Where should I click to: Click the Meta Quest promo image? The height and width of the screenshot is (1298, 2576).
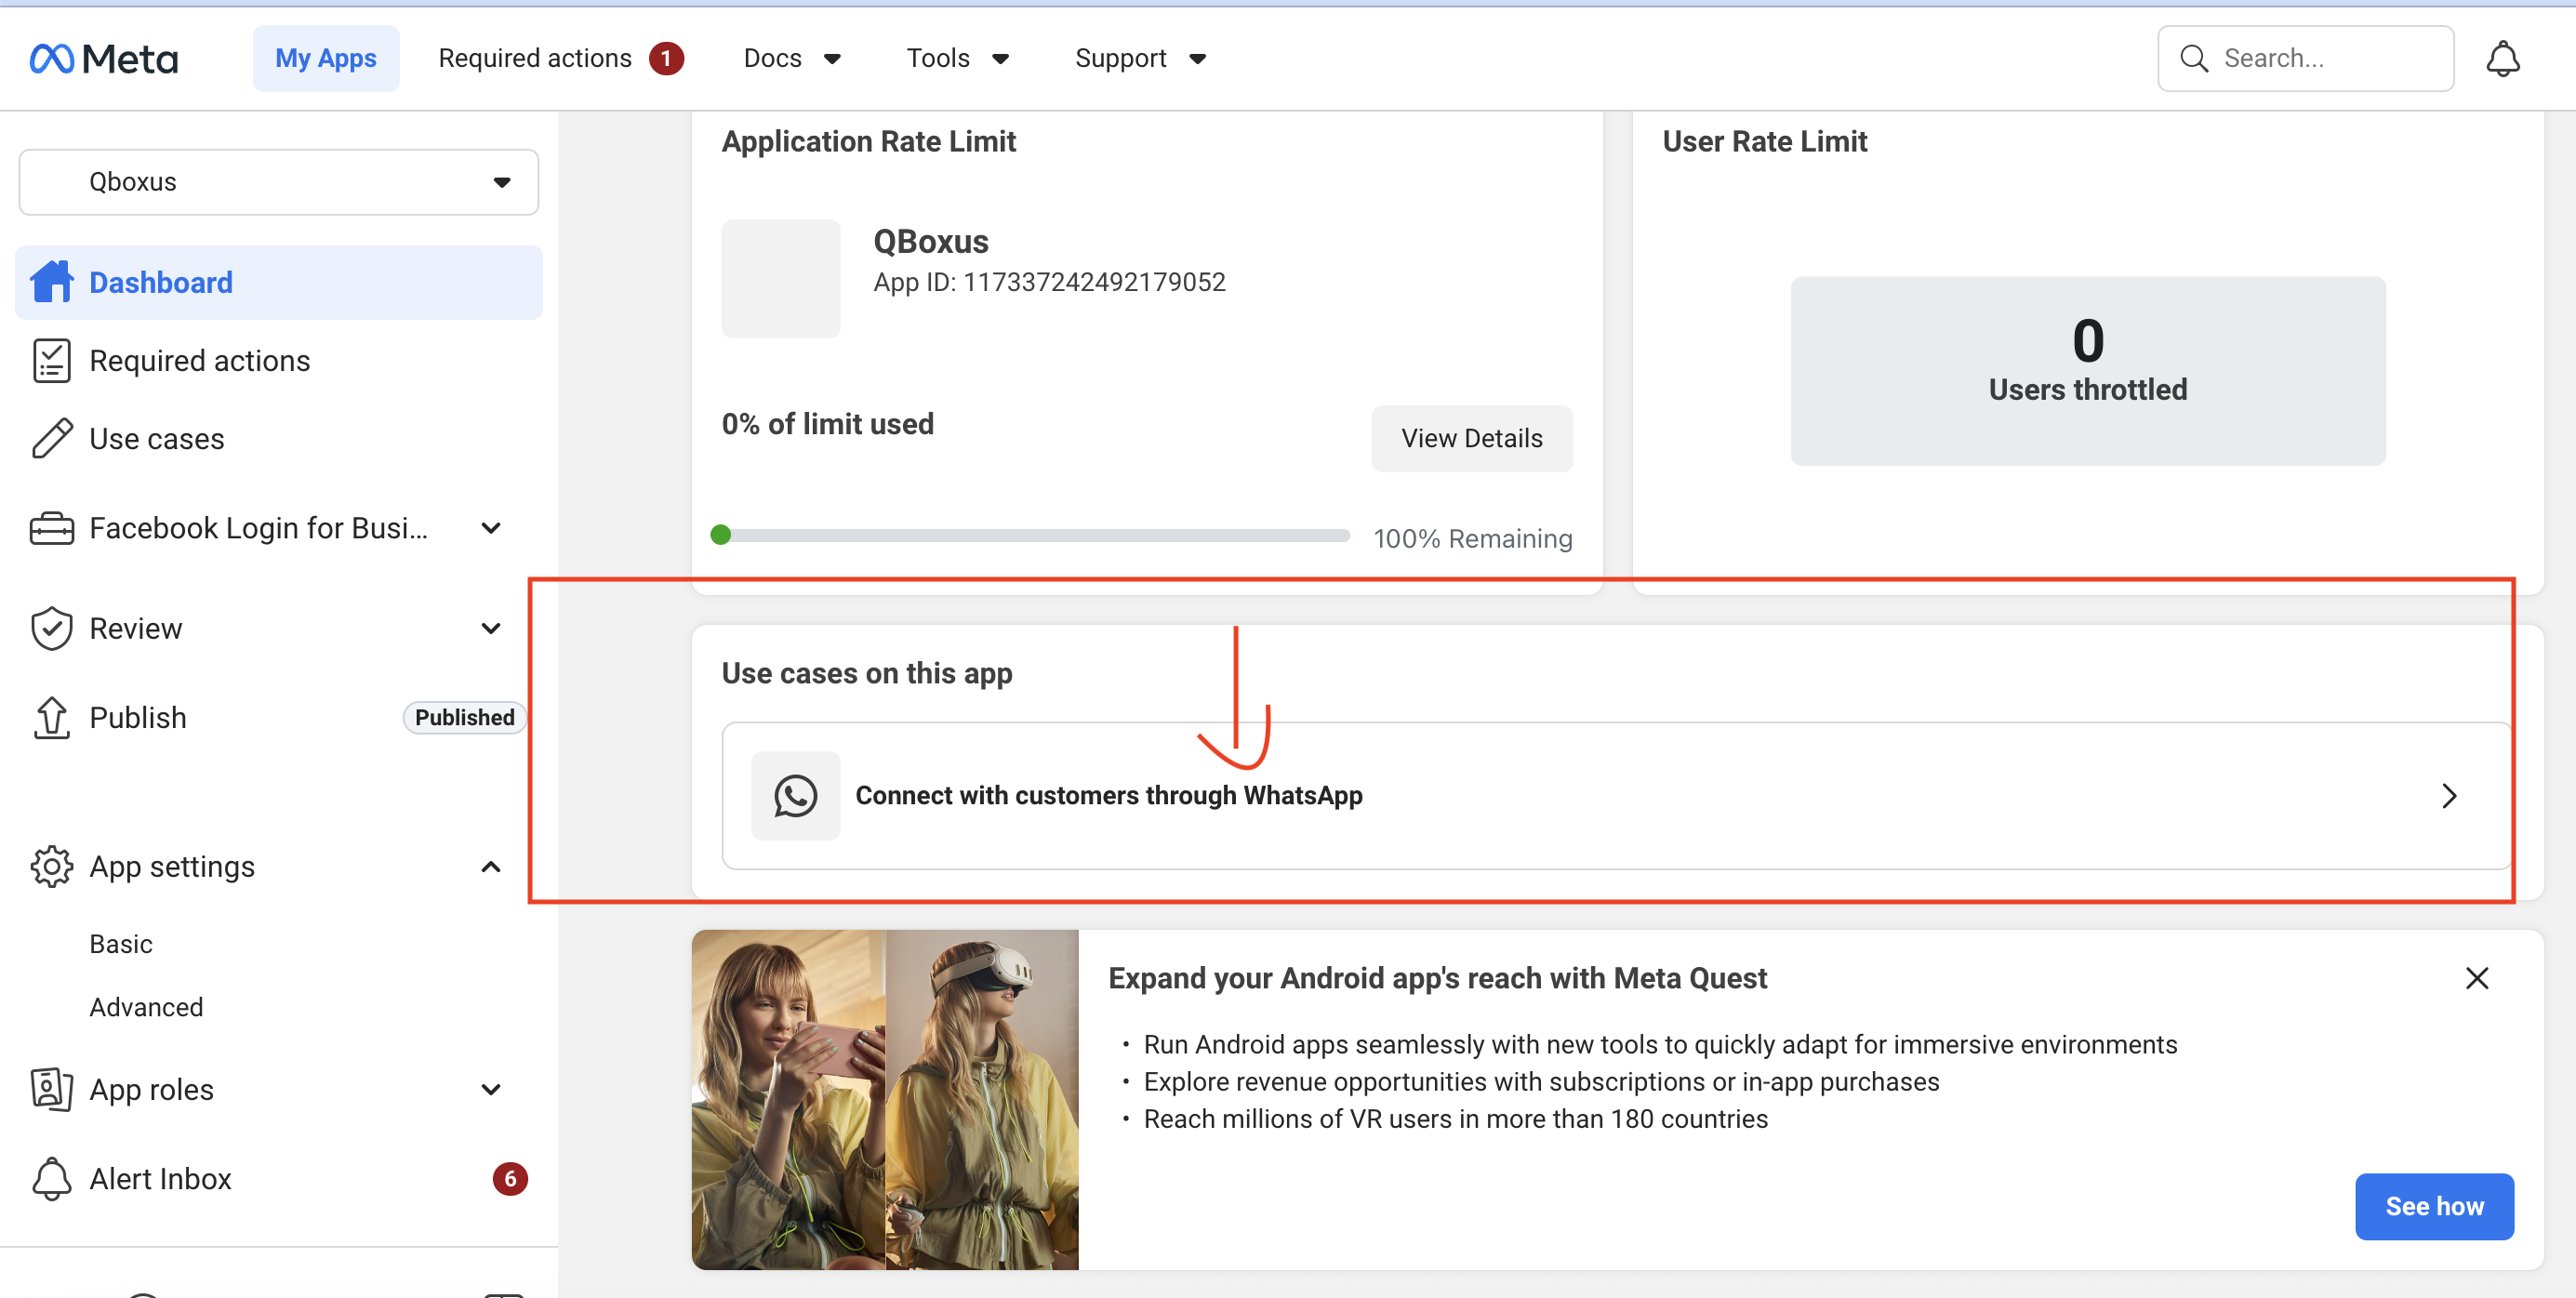coord(885,1100)
